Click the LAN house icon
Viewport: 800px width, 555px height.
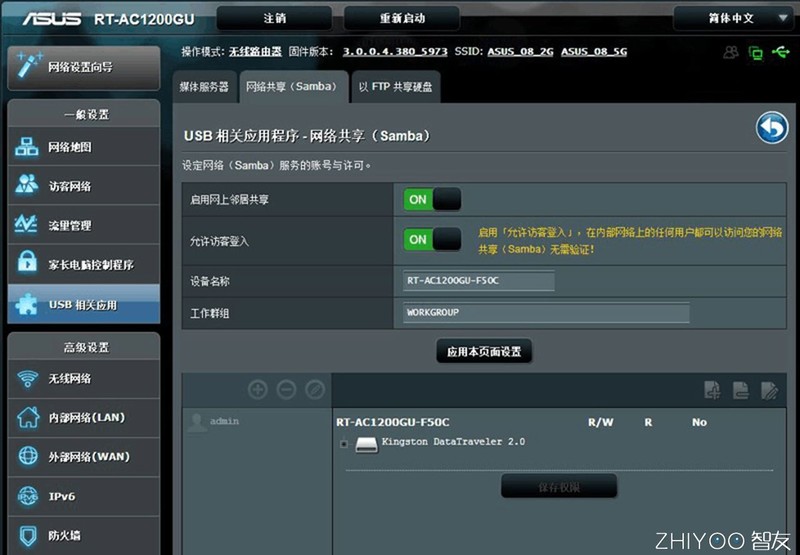[28, 417]
